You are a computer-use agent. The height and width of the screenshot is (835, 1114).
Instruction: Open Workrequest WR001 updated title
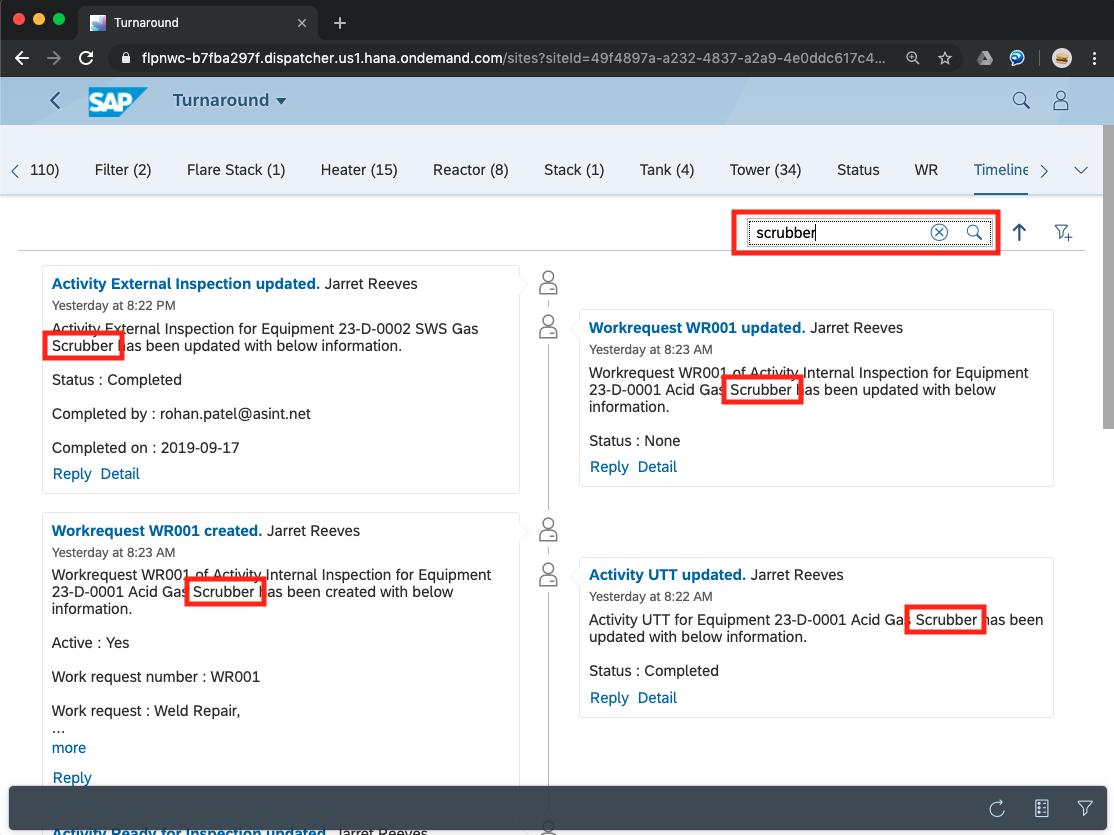697,328
